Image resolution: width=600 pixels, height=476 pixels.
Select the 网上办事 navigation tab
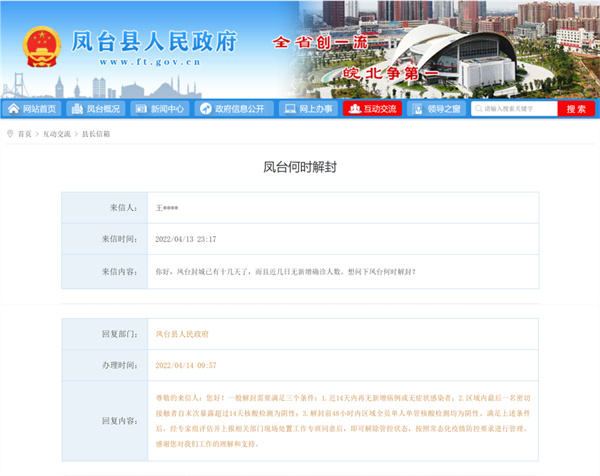pyautogui.click(x=316, y=109)
